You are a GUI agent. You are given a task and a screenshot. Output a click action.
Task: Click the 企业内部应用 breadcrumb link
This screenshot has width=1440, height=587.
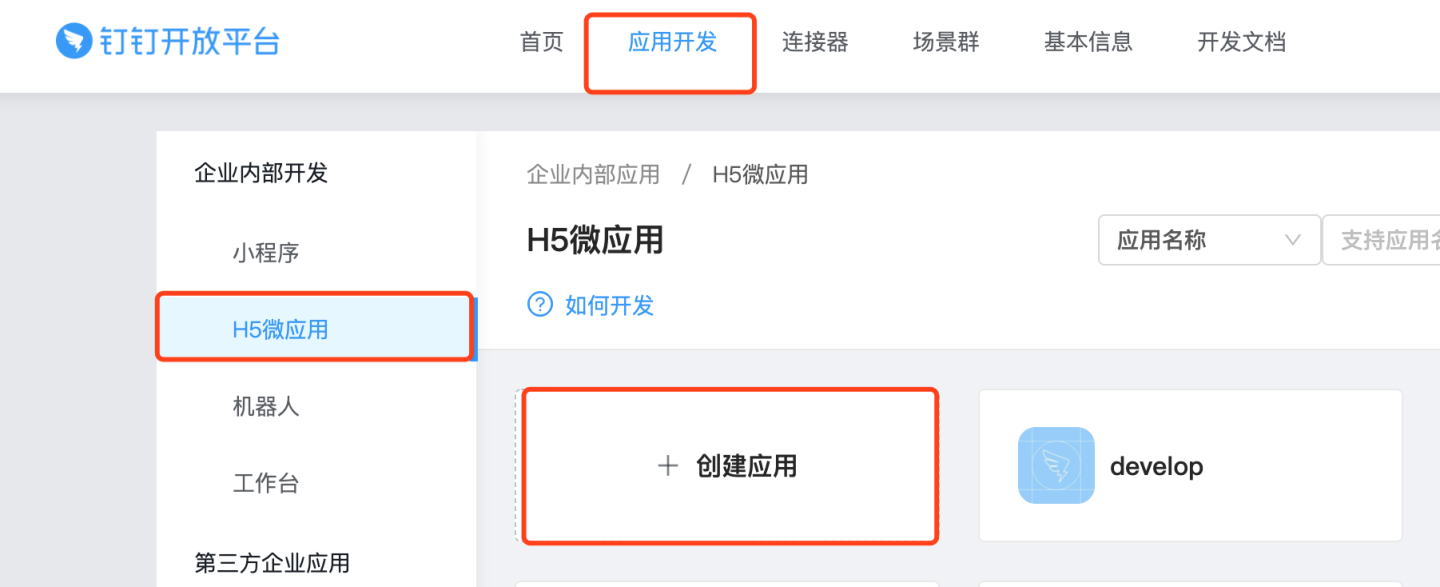tap(593, 175)
